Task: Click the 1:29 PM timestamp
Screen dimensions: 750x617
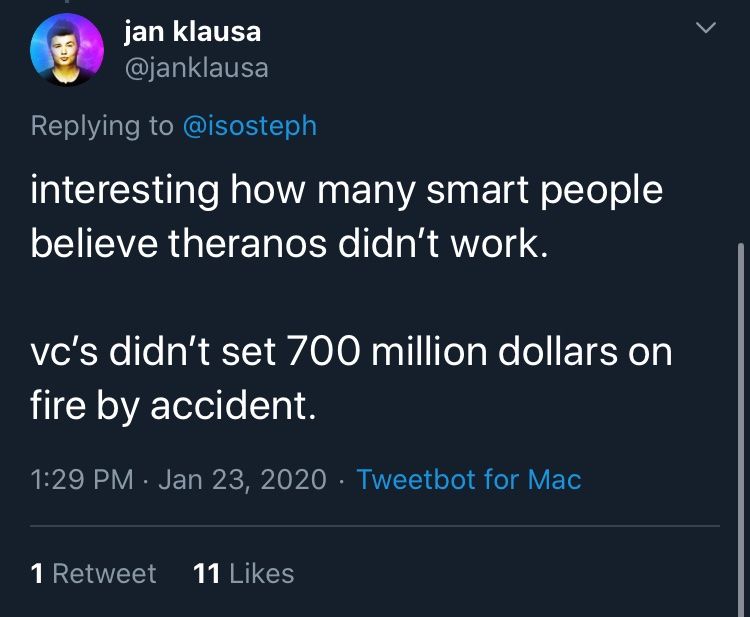Action: [x=82, y=479]
